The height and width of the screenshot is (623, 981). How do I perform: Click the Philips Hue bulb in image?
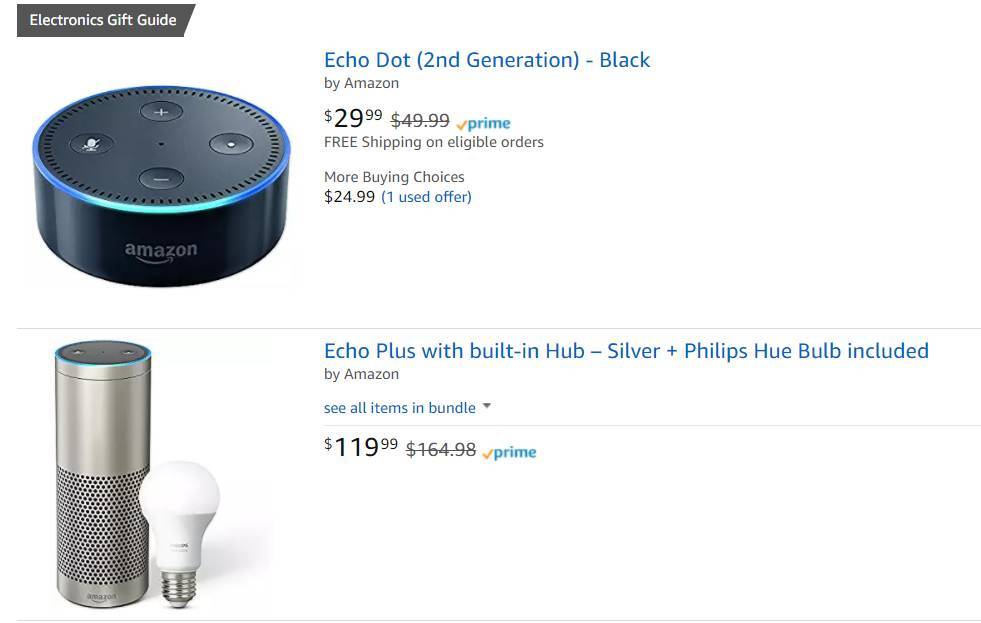(180, 534)
